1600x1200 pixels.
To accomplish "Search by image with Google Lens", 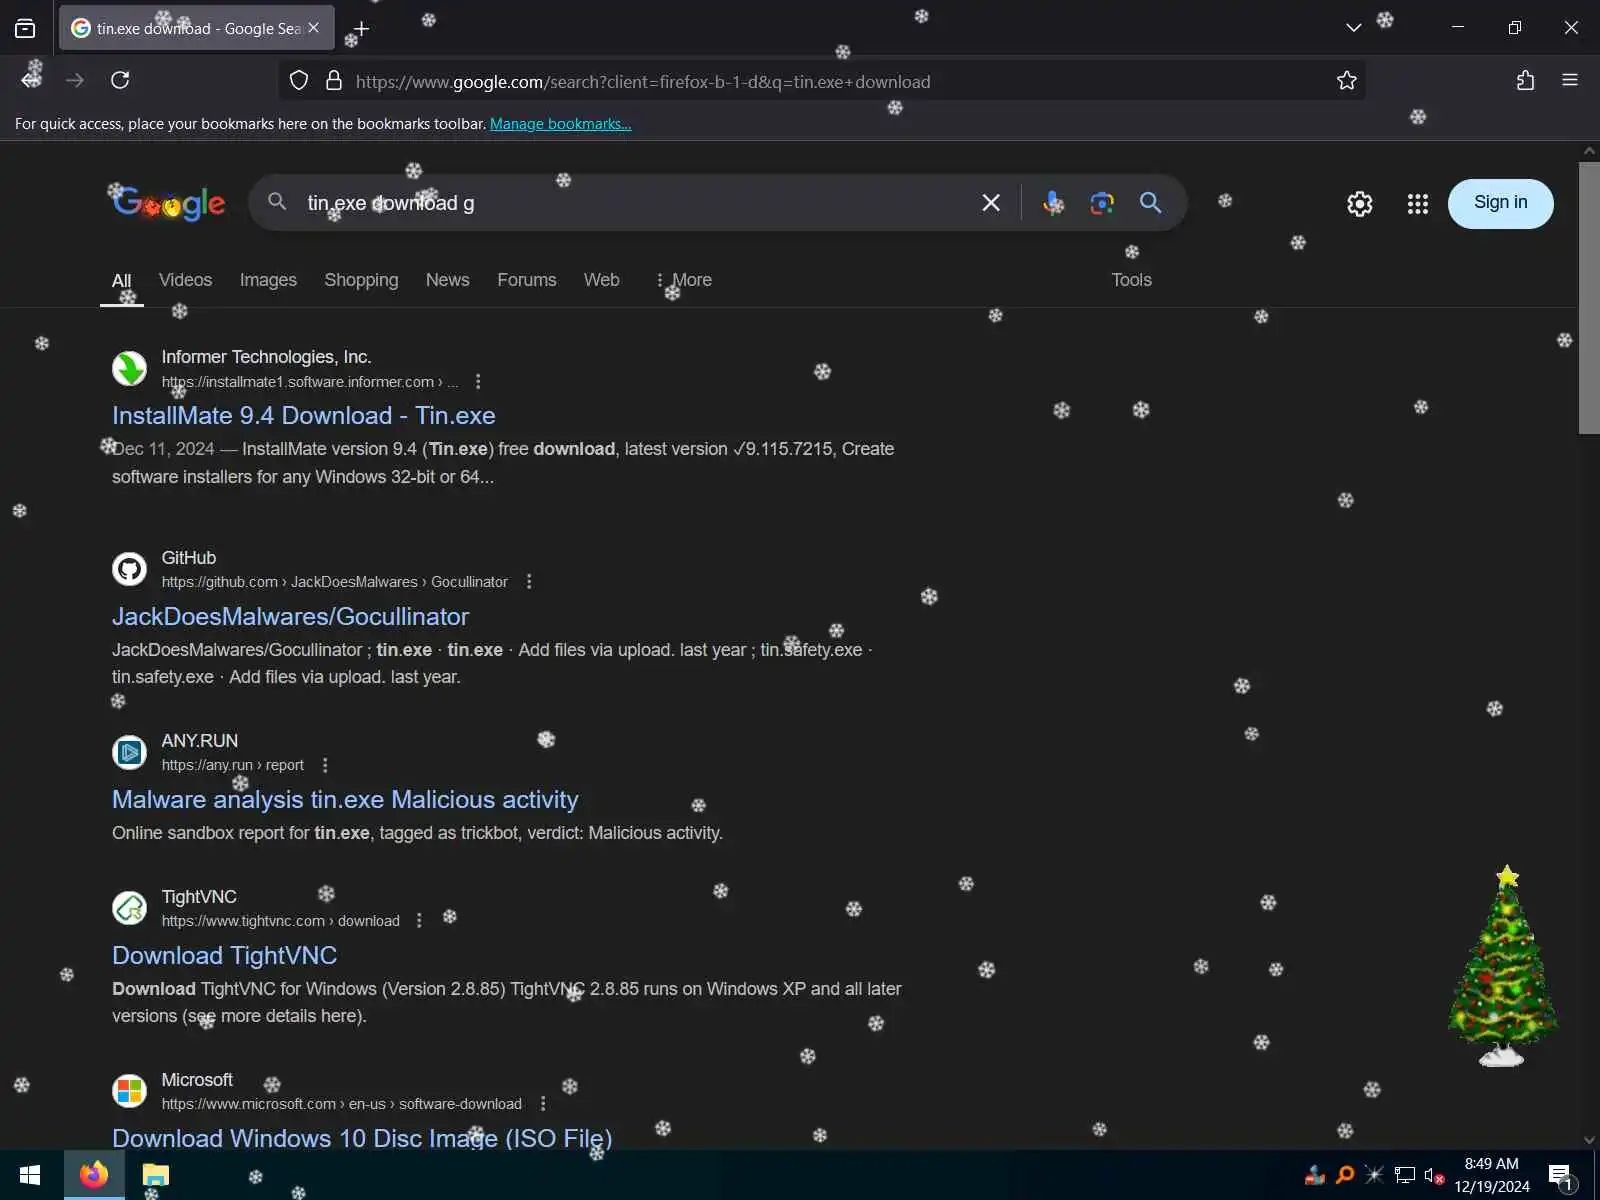I will pyautogui.click(x=1102, y=203).
